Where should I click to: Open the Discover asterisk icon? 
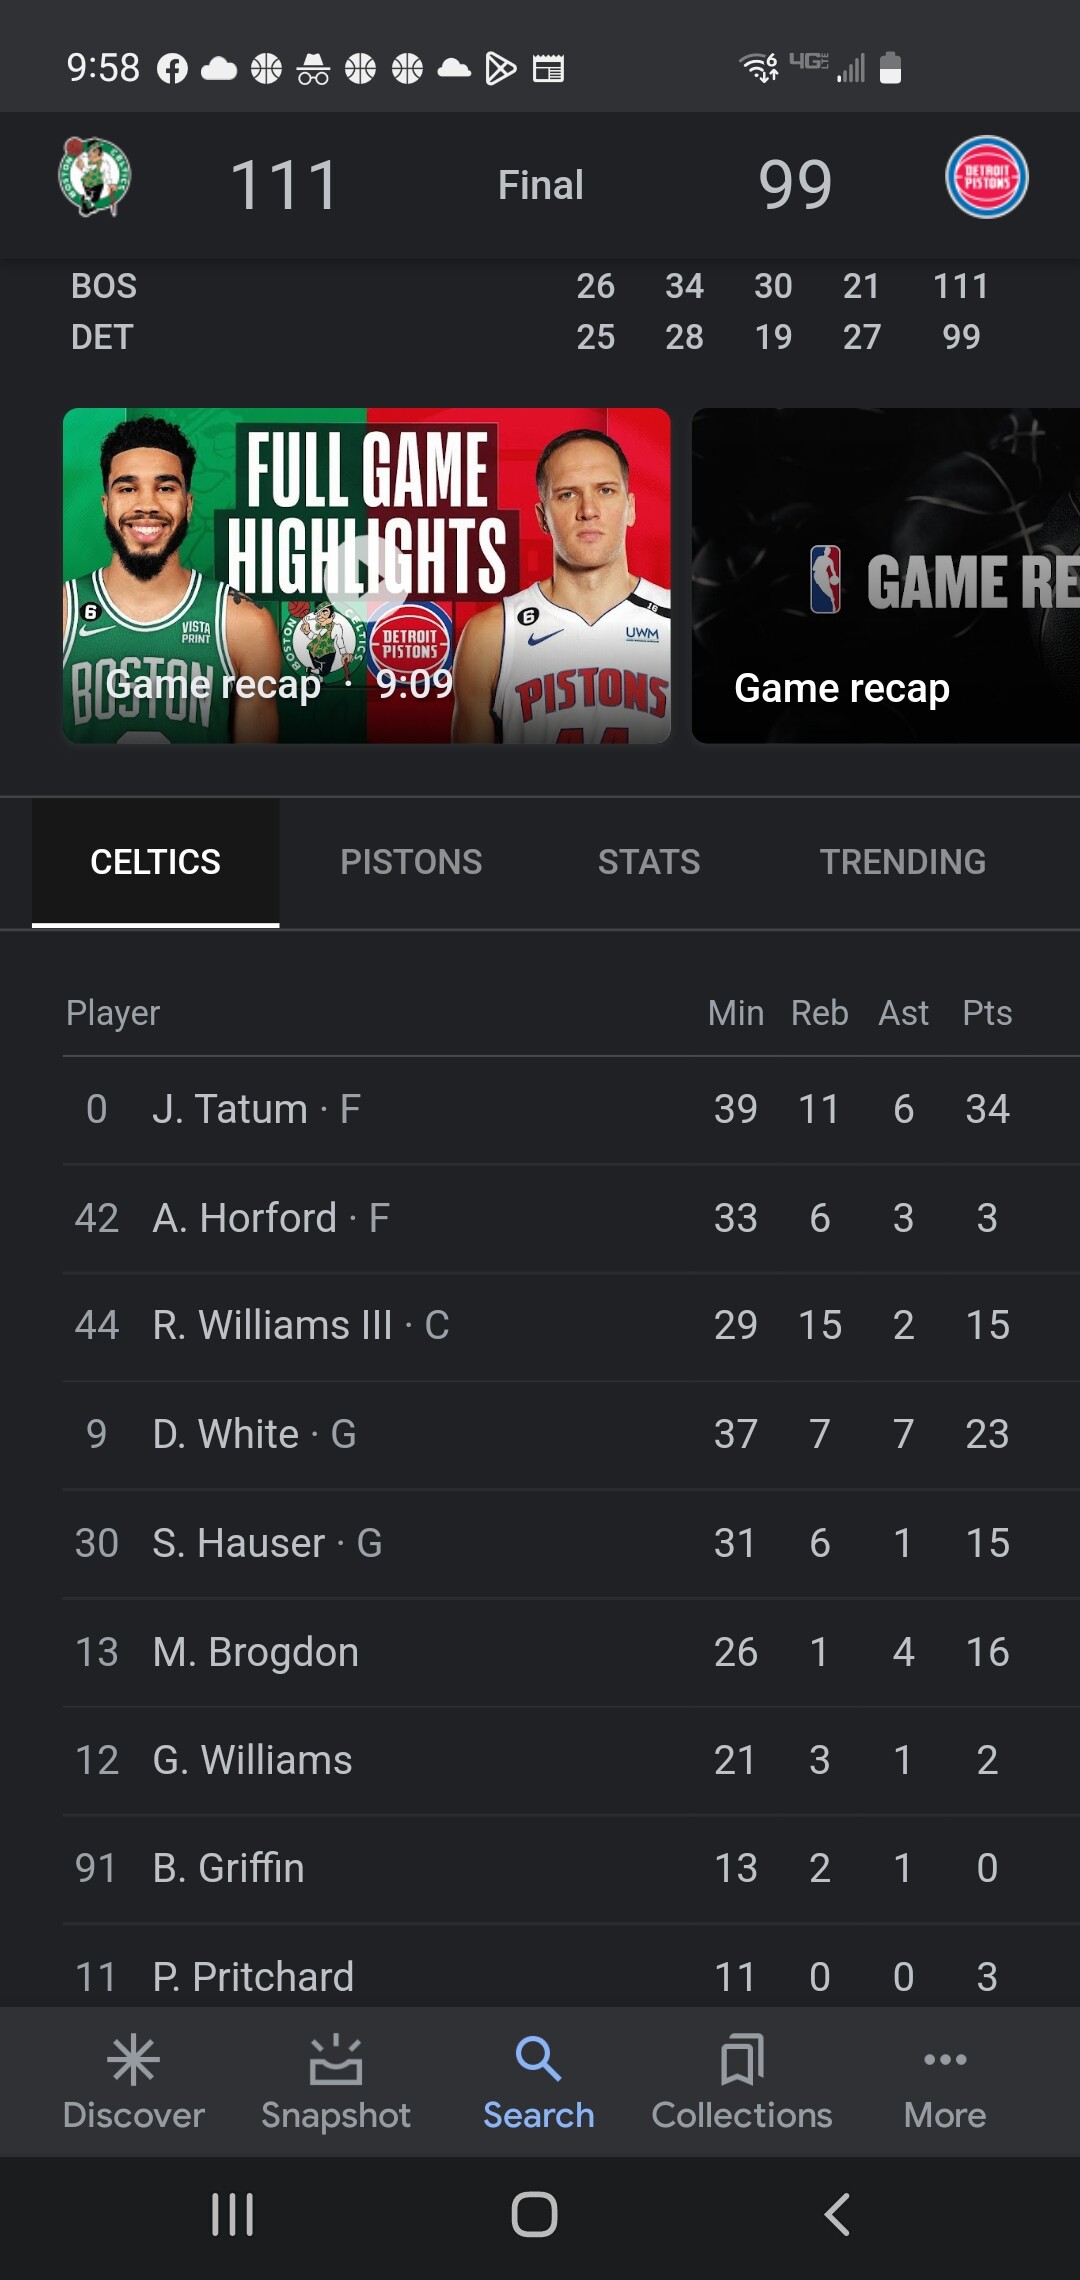click(133, 2061)
